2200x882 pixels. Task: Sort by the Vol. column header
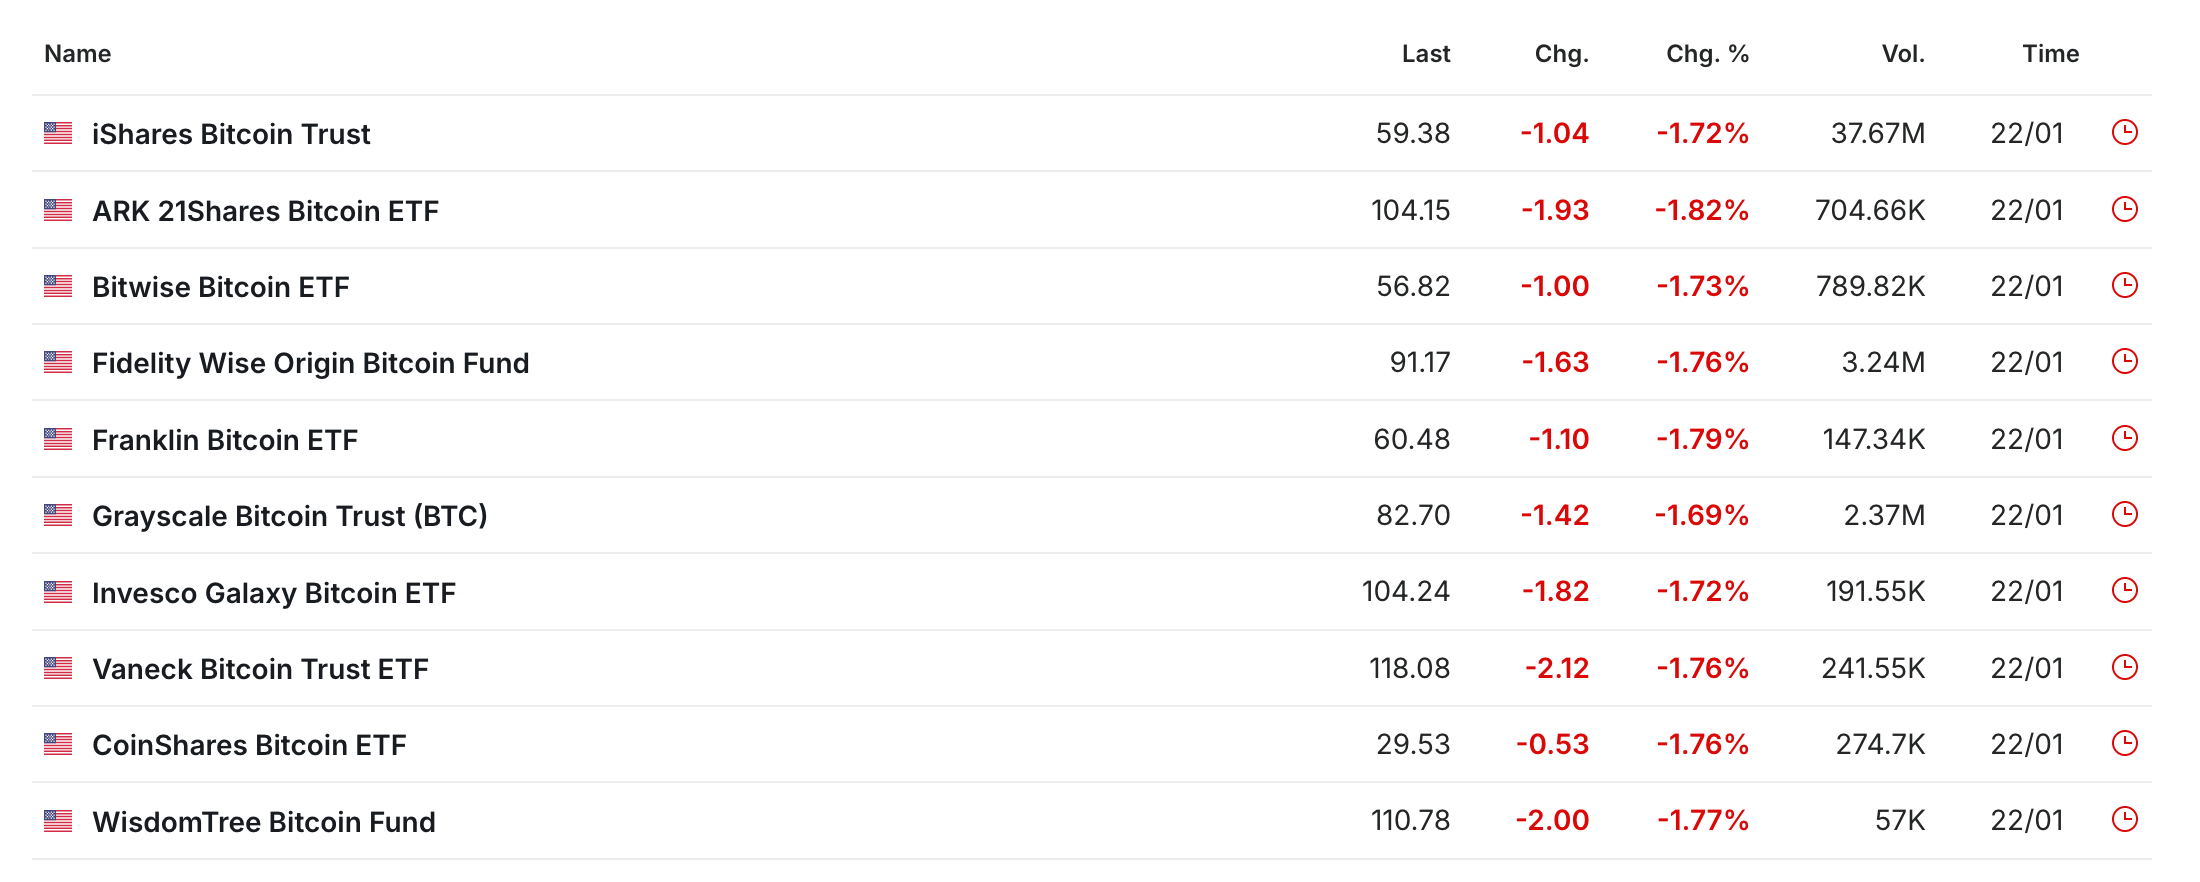point(1903,54)
